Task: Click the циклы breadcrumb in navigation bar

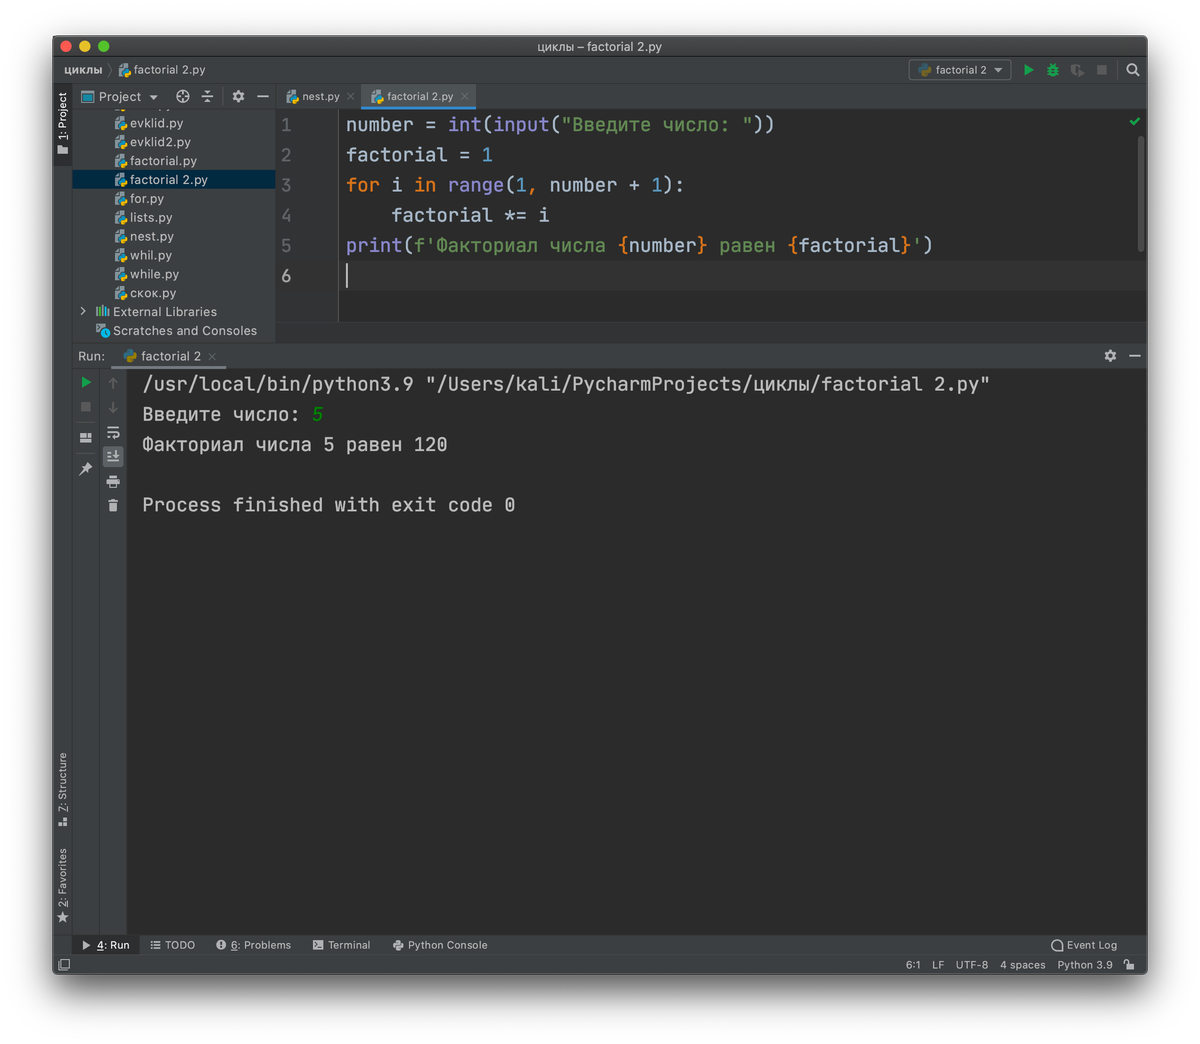Action: (x=83, y=70)
